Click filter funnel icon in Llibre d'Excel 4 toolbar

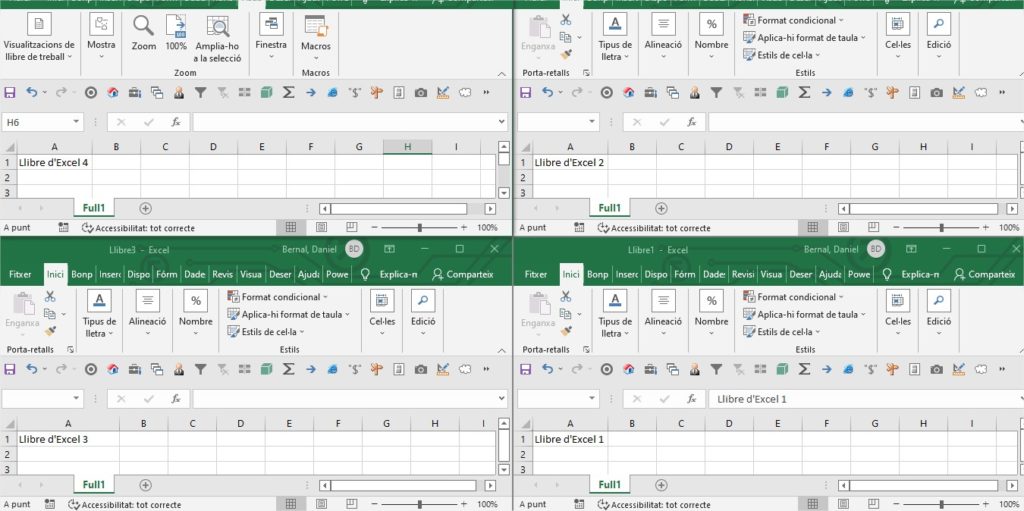[200, 93]
